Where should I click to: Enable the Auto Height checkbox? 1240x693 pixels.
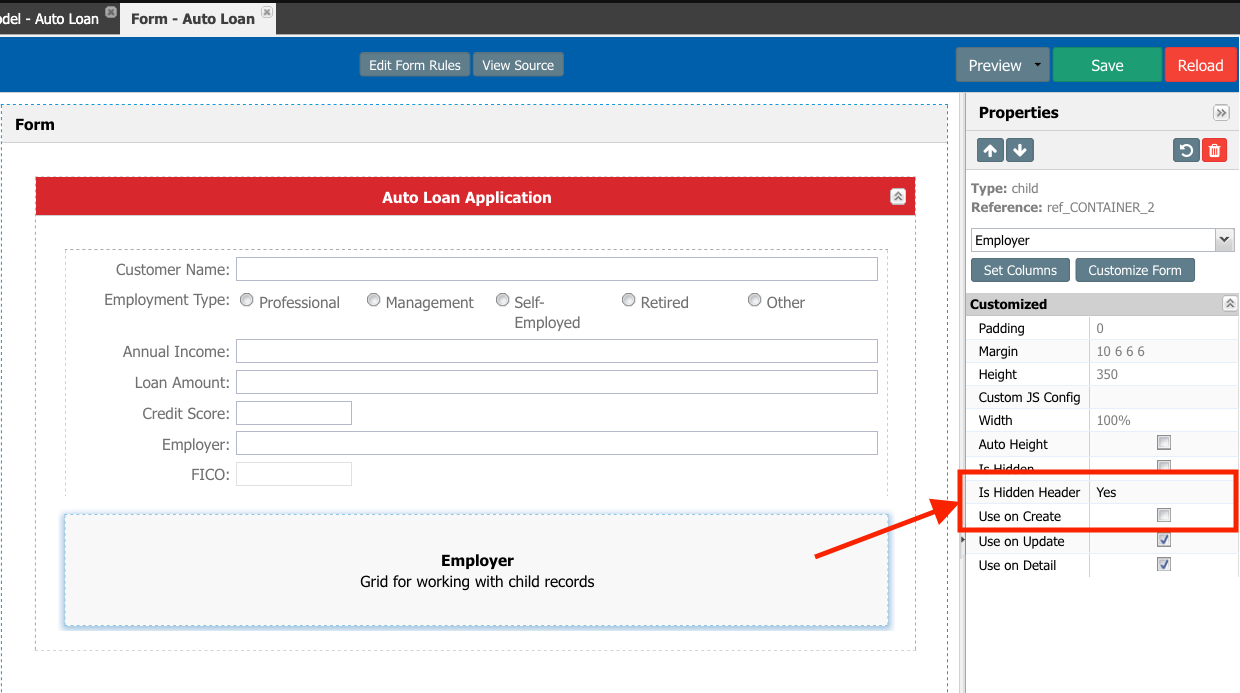coord(1163,443)
